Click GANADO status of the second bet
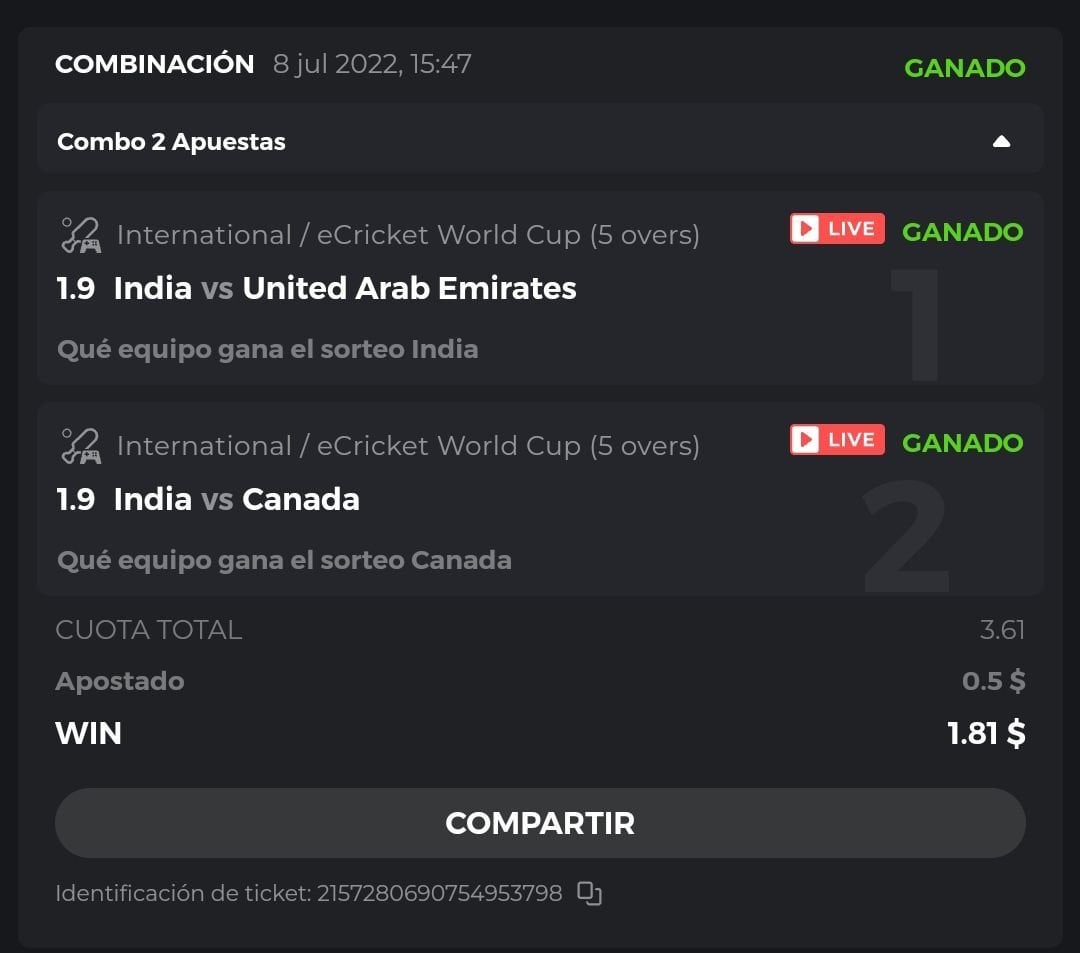Image resolution: width=1080 pixels, height=953 pixels. 962,443
